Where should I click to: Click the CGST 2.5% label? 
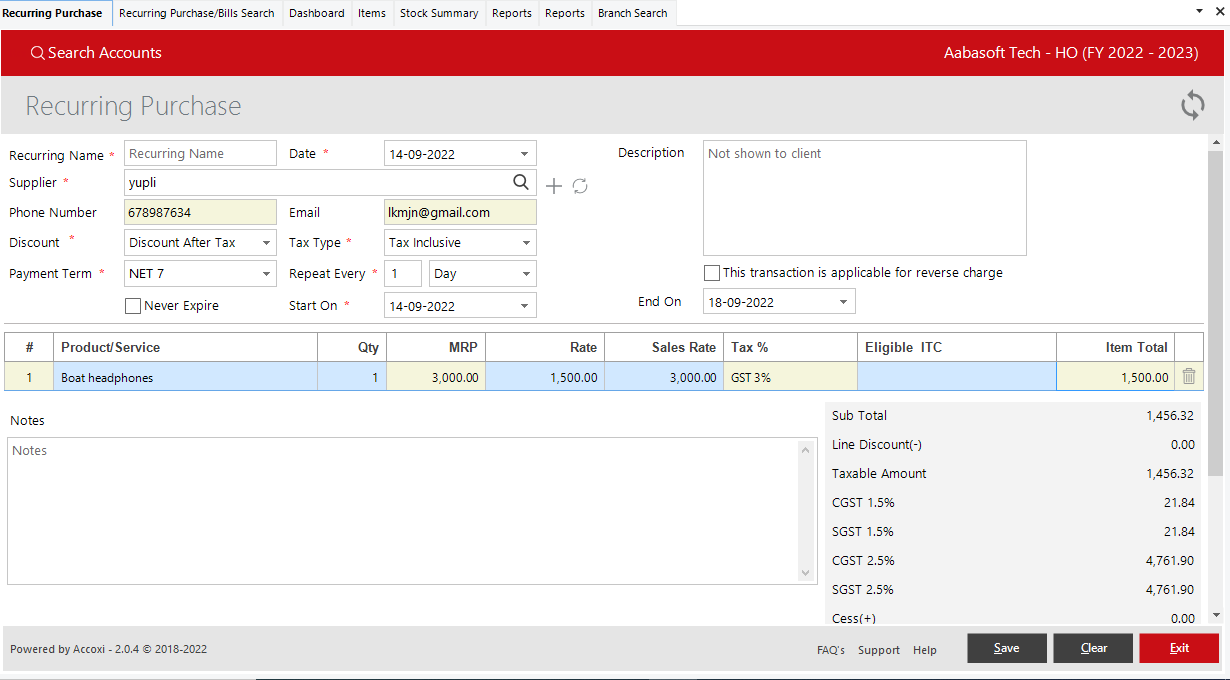[863, 561]
